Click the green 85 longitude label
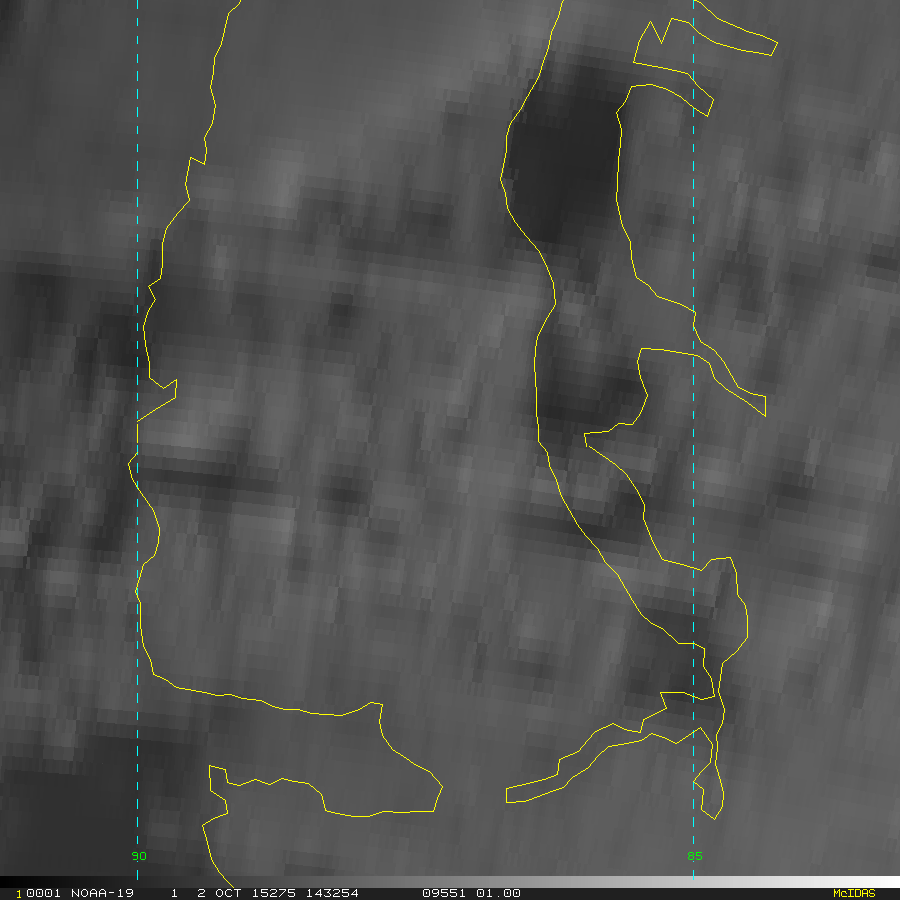Viewport: 900px width, 900px height. tap(694, 856)
